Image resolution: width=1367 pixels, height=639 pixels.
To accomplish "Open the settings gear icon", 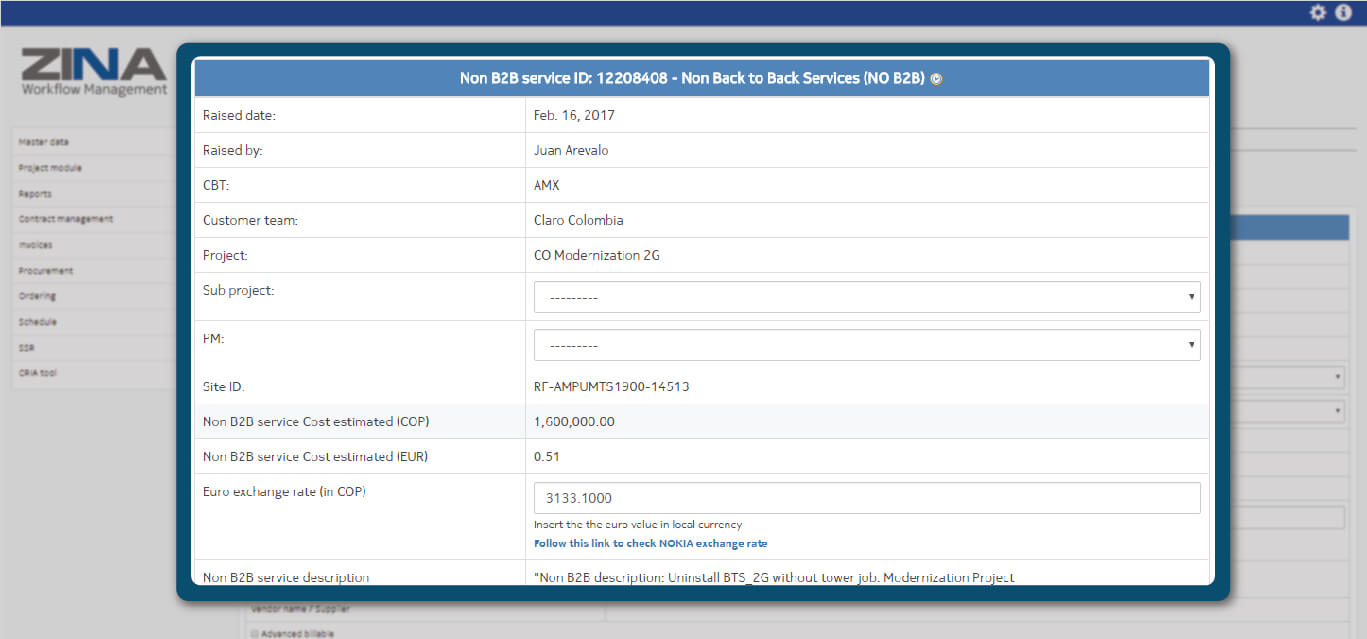I will pyautogui.click(x=1318, y=13).
